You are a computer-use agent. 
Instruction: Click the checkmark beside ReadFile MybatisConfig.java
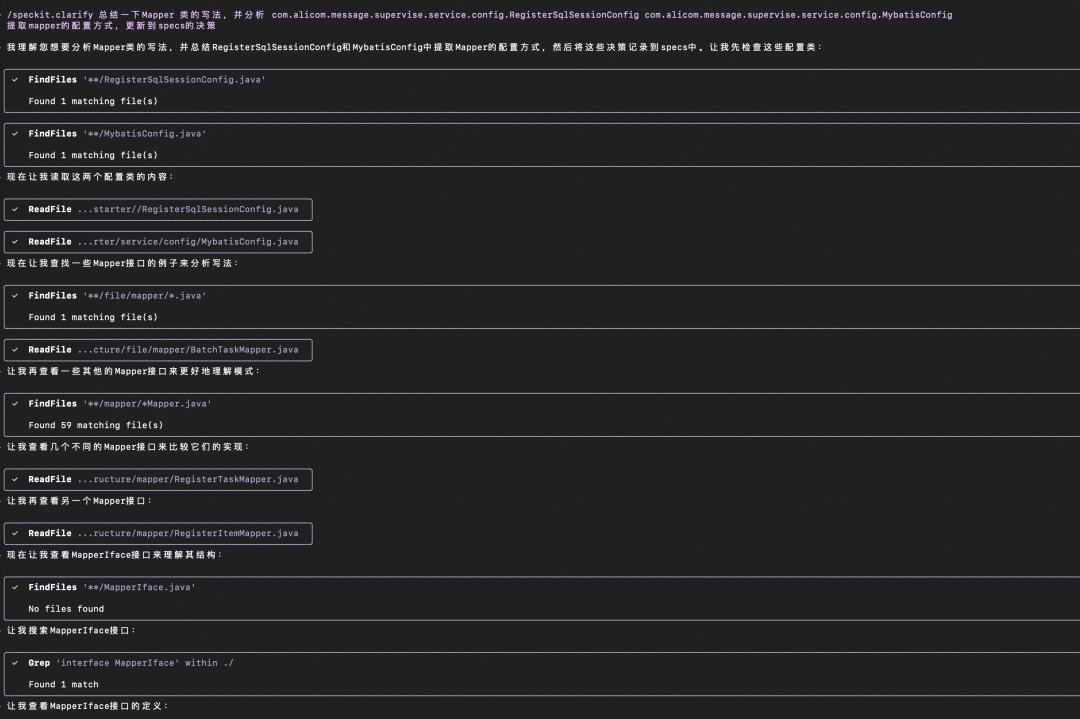pyautogui.click(x=15, y=242)
